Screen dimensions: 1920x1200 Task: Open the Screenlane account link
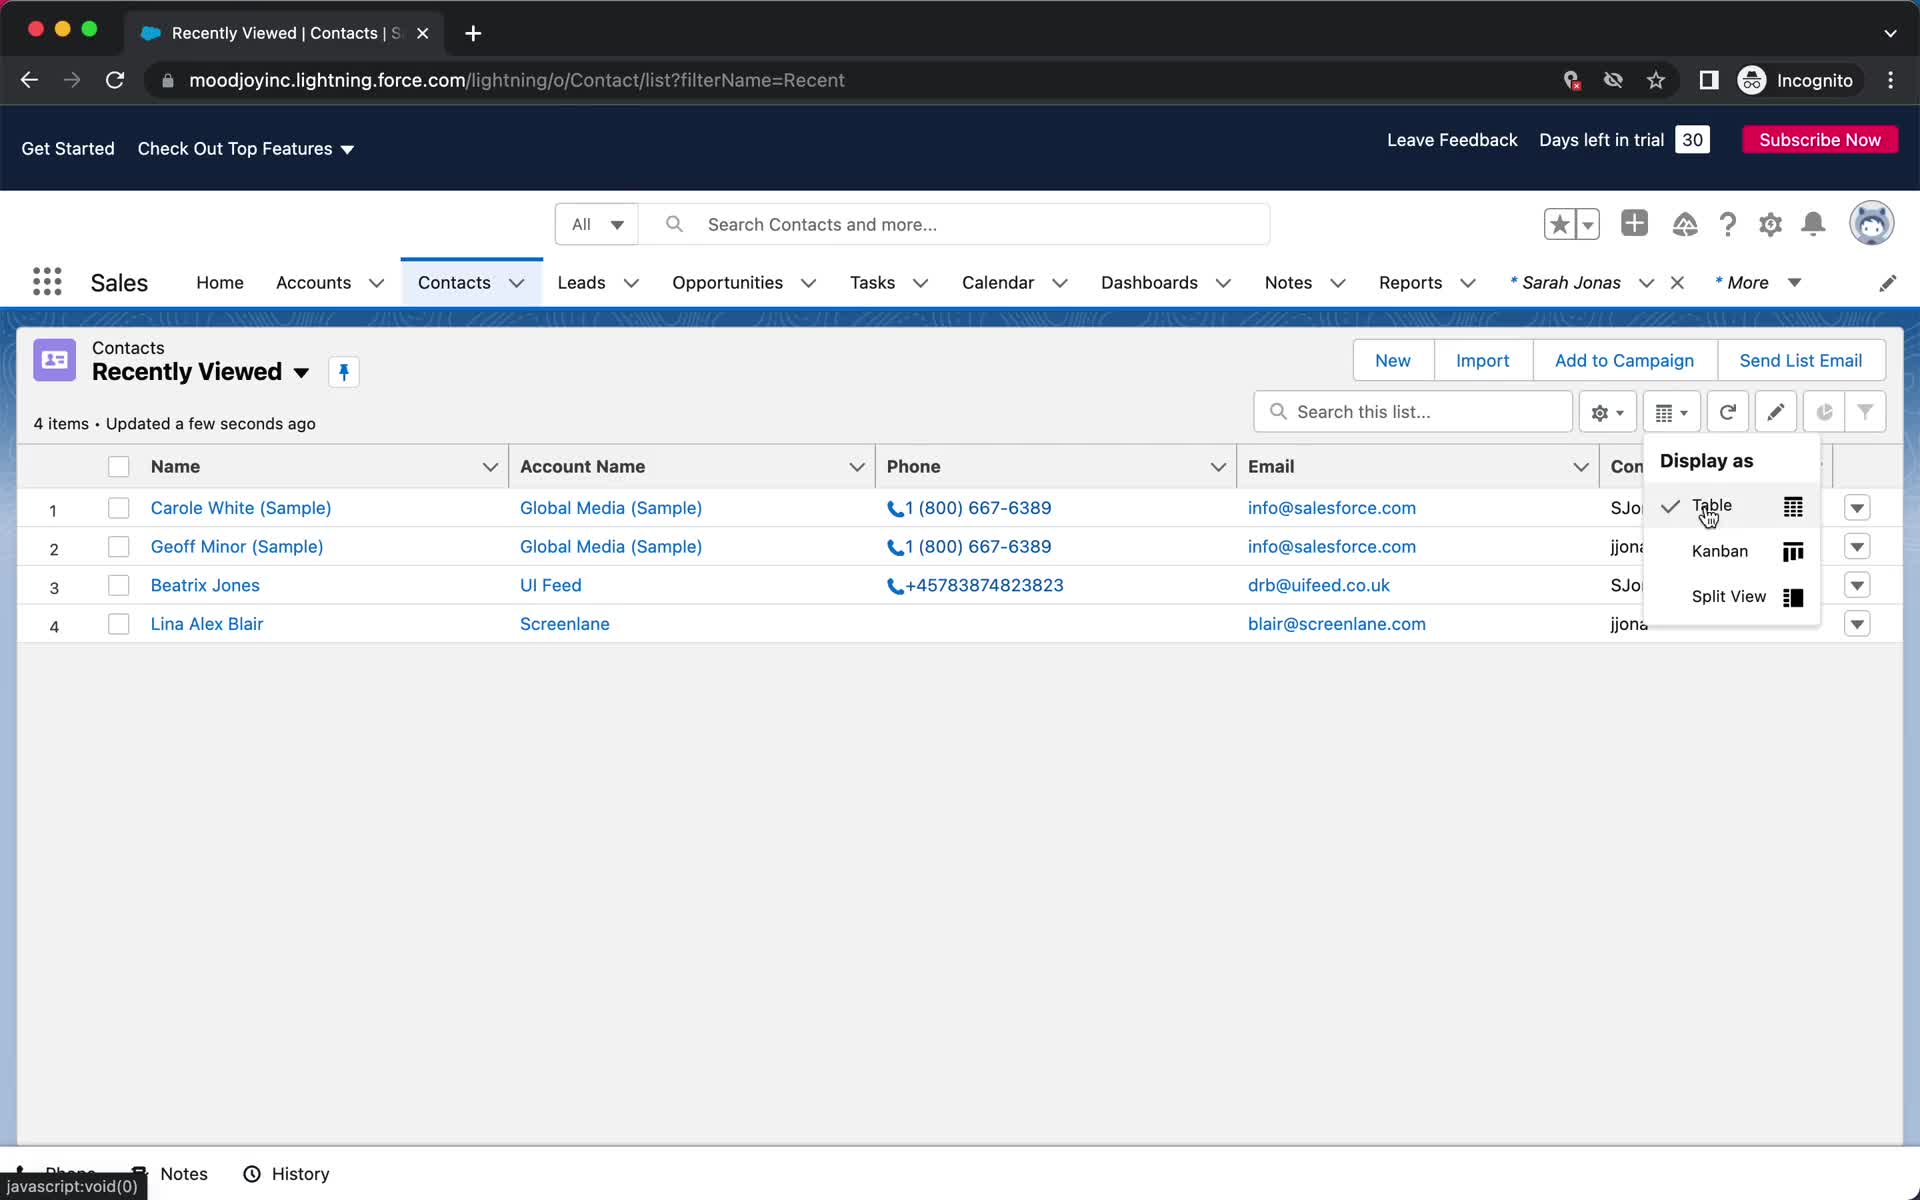[x=564, y=625]
